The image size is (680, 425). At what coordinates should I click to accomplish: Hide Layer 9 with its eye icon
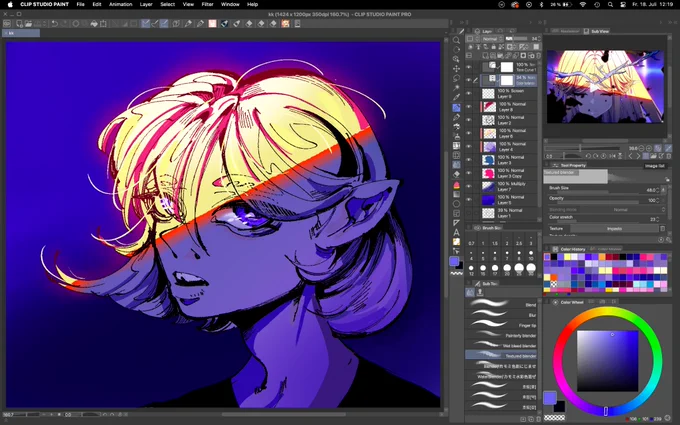469,93
